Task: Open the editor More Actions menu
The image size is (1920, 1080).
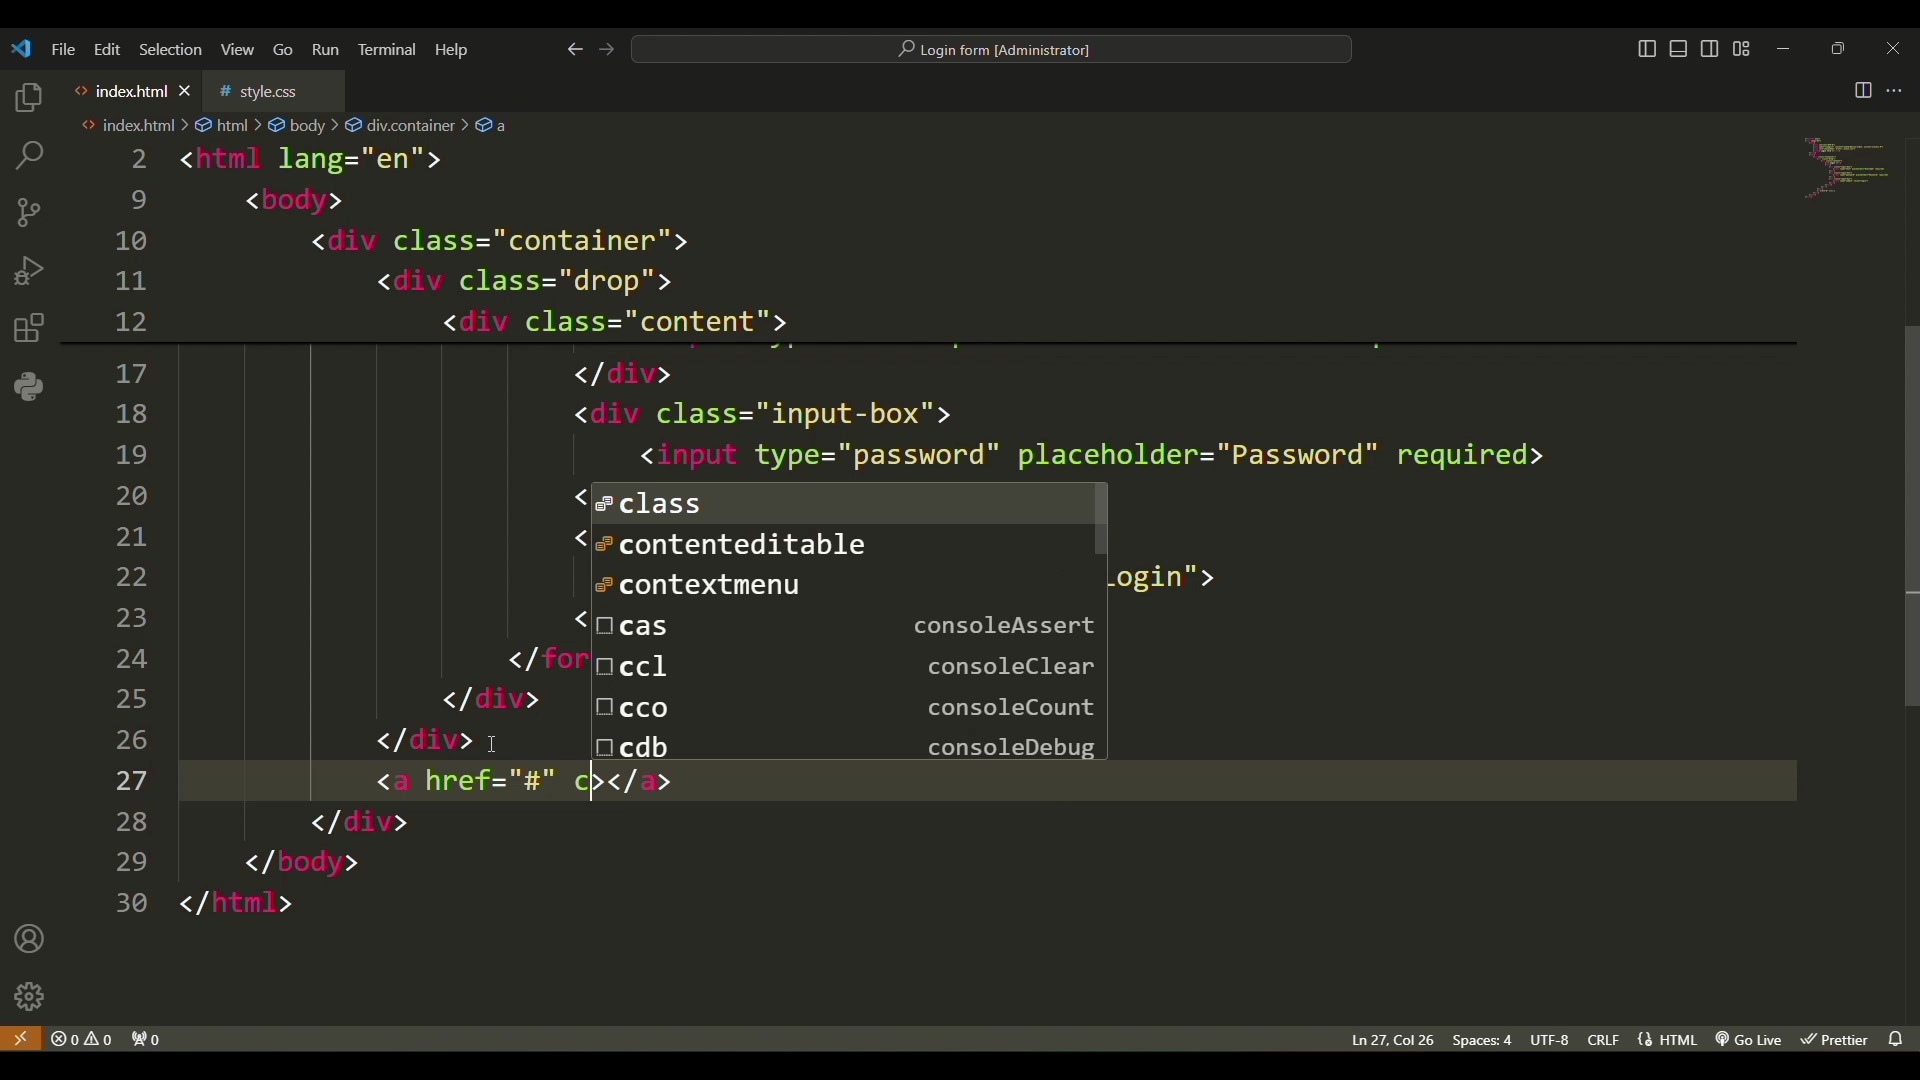Action: 1896,91
